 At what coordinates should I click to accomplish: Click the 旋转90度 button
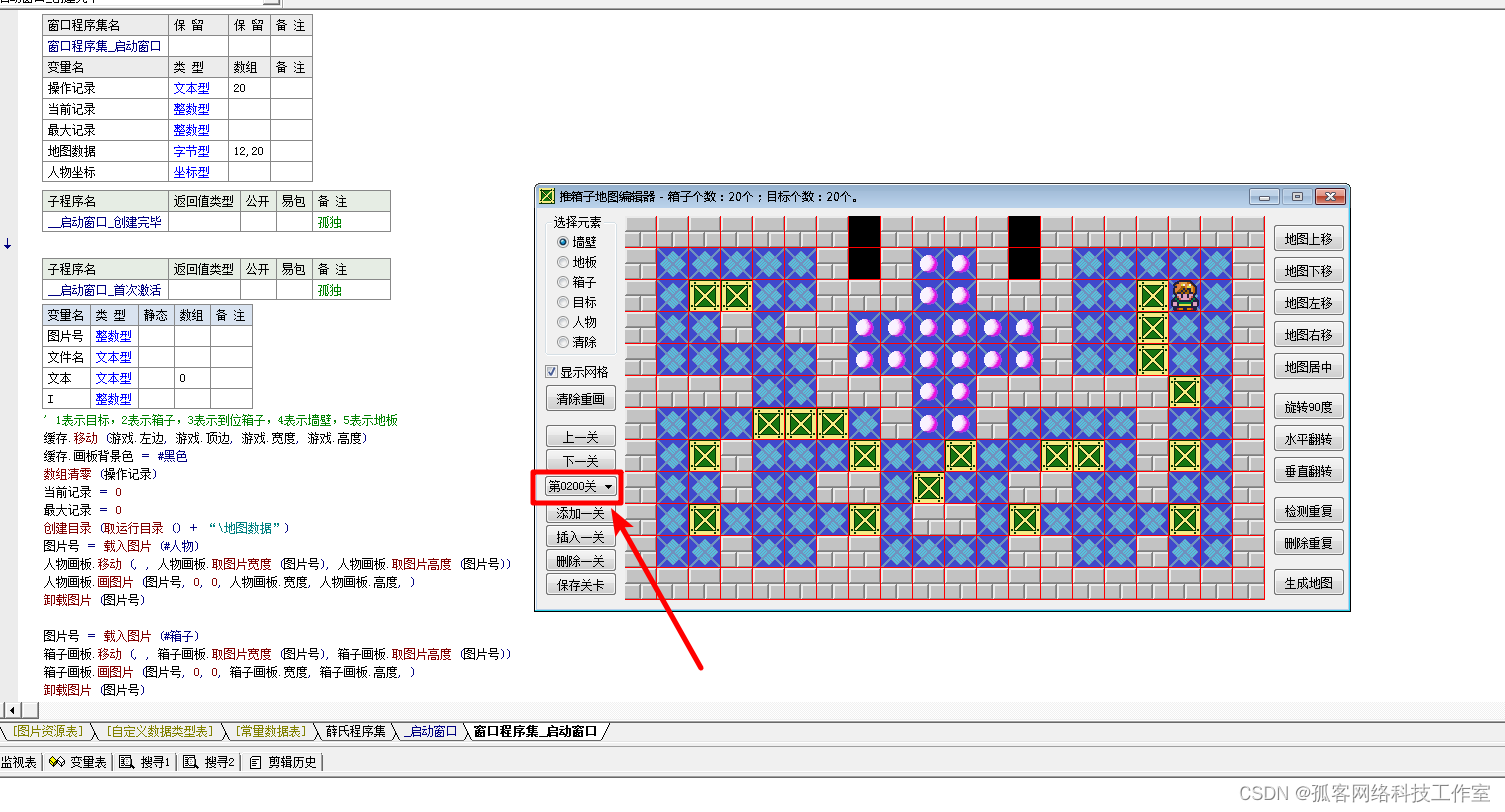(1309, 407)
